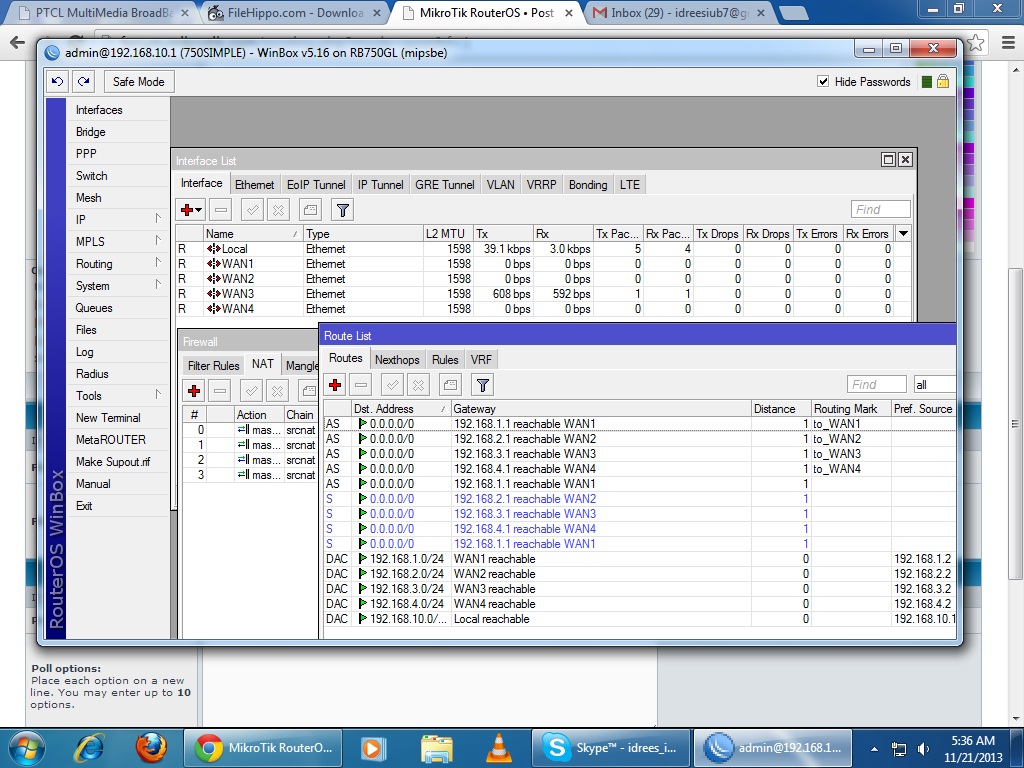Viewport: 1024px width, 768px height.
Task: Switch to the Nexthops tab
Action: click(x=397, y=359)
